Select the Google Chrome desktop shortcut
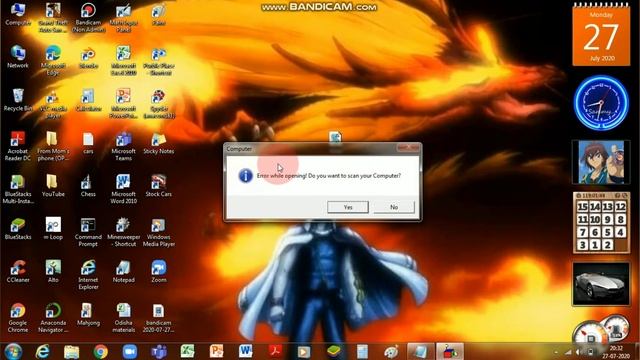 point(18,318)
